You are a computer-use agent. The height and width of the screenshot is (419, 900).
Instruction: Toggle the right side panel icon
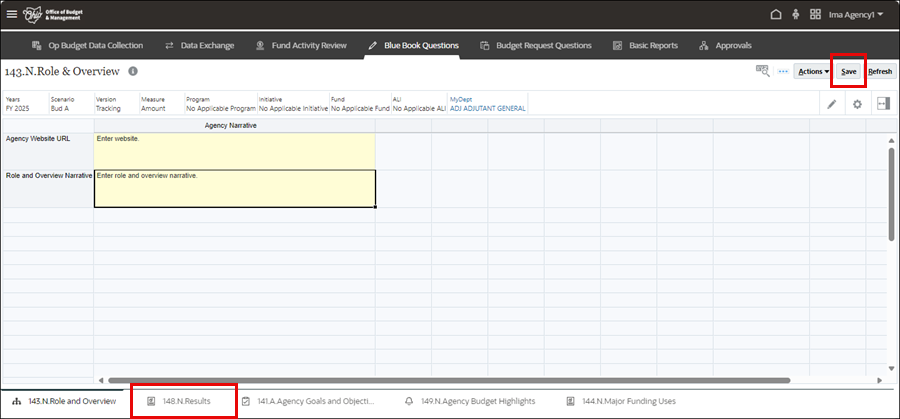(x=883, y=104)
